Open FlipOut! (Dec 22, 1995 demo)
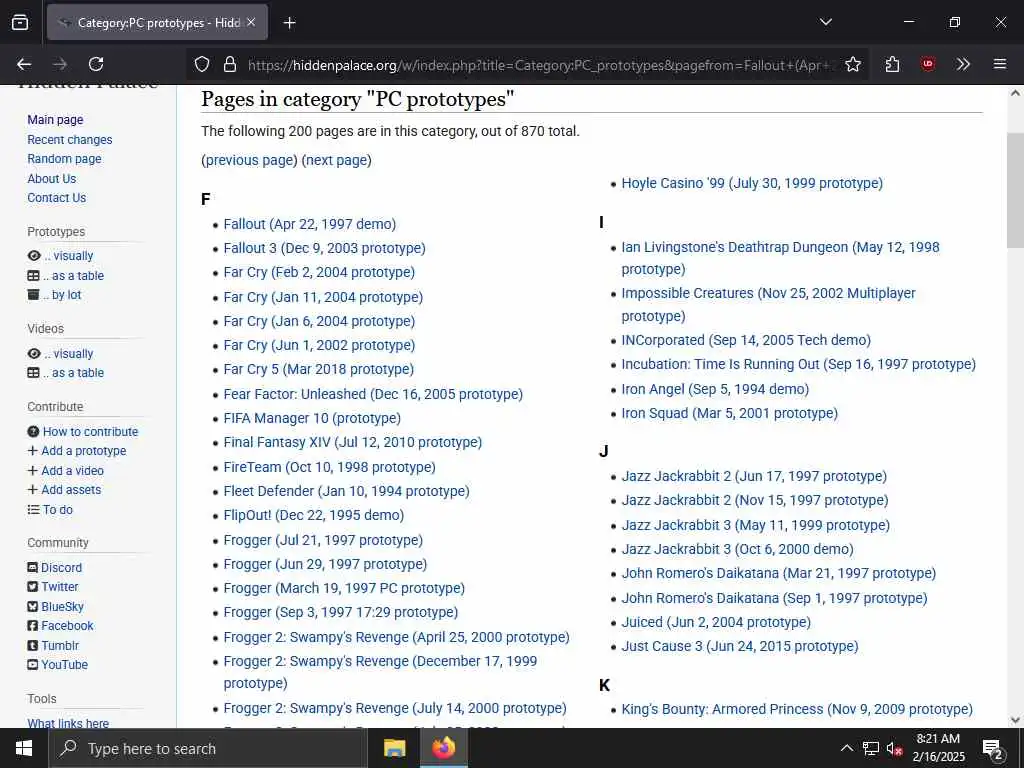Viewport: 1024px width, 768px height. pos(313,515)
